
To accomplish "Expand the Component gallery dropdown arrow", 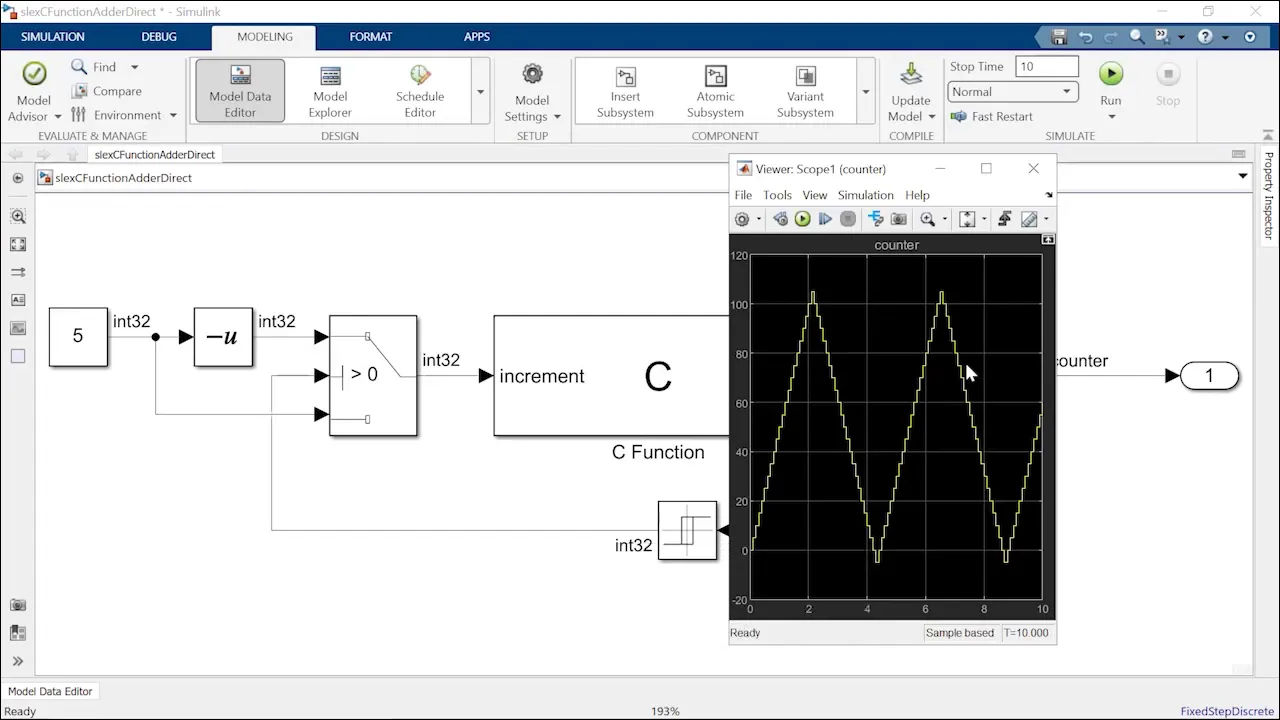I will coord(866,91).
